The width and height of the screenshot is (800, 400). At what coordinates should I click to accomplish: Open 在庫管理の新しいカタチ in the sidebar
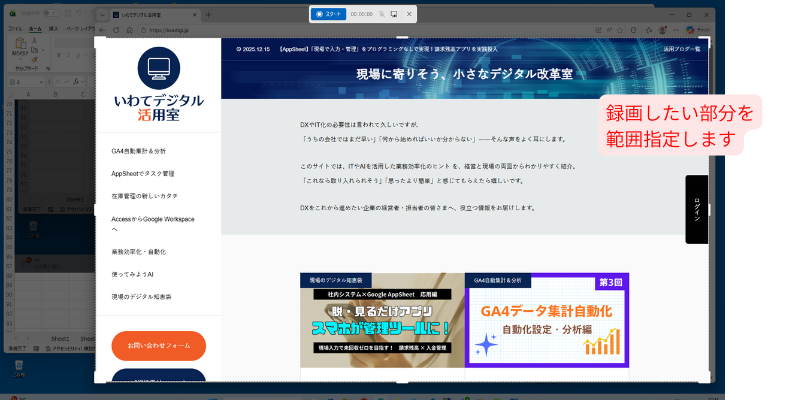click(x=144, y=196)
